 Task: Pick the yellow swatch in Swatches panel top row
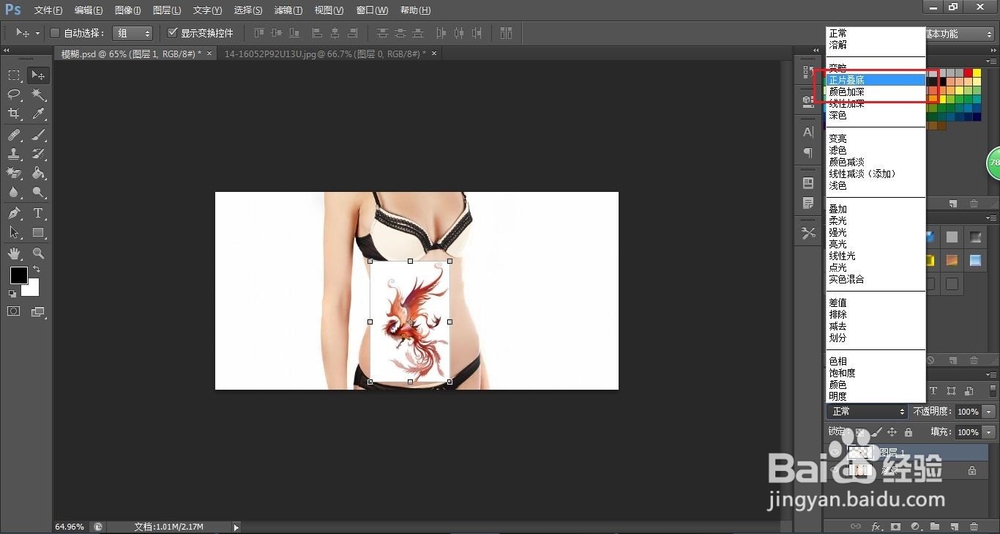point(976,73)
